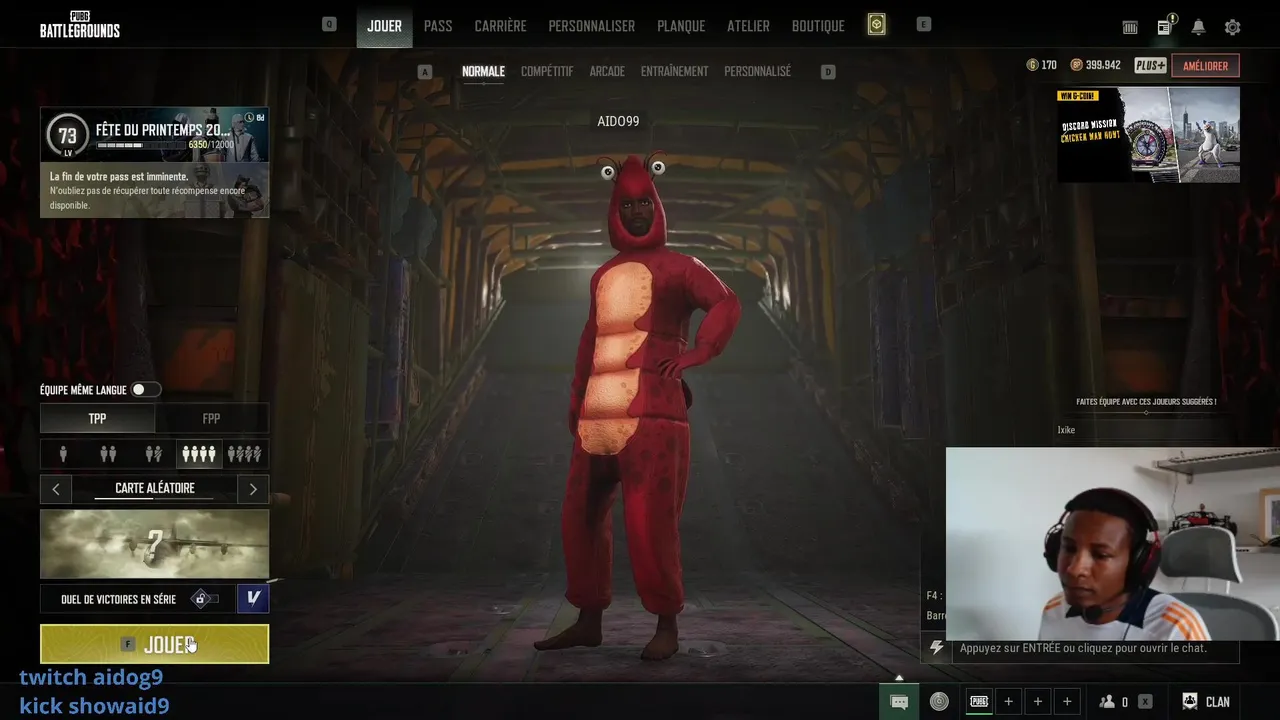Select ARCADE match type

click(x=607, y=72)
